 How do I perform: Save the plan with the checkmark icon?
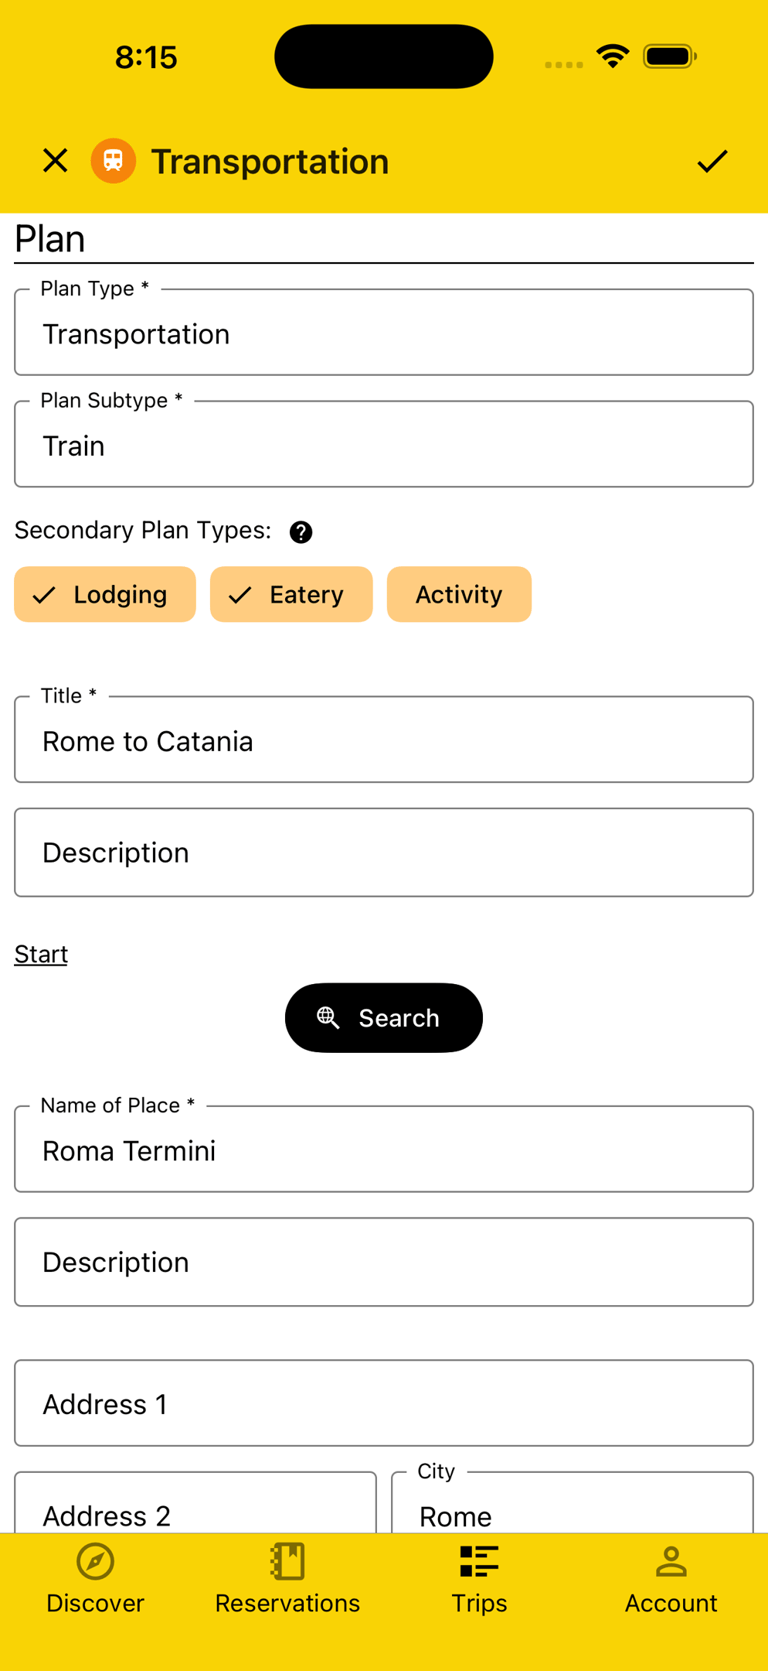coord(713,160)
